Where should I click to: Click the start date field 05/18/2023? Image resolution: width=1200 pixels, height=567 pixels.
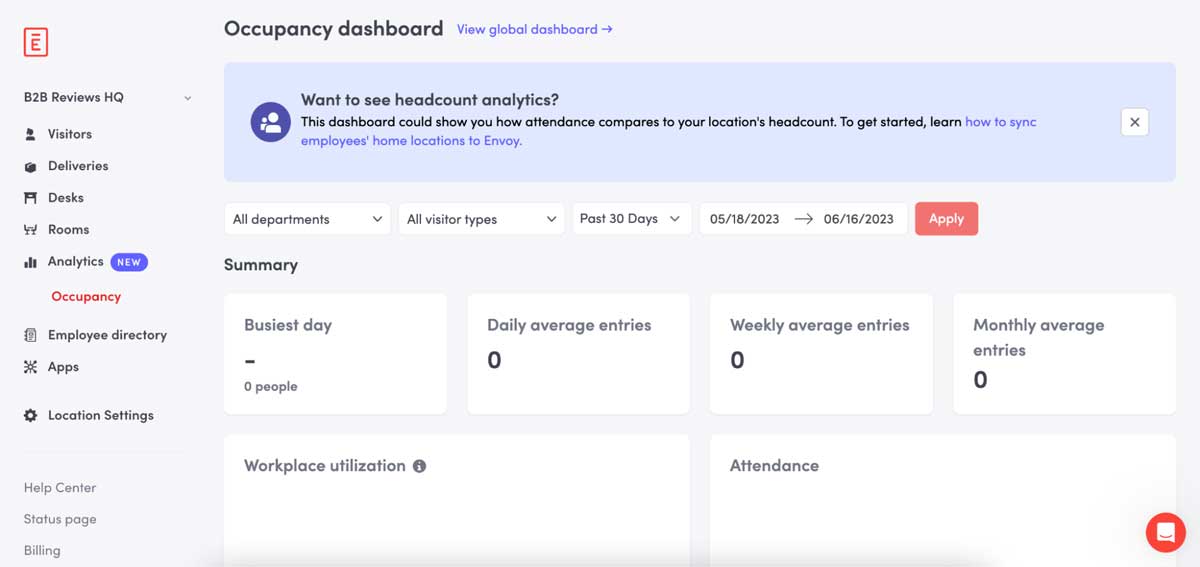point(744,219)
